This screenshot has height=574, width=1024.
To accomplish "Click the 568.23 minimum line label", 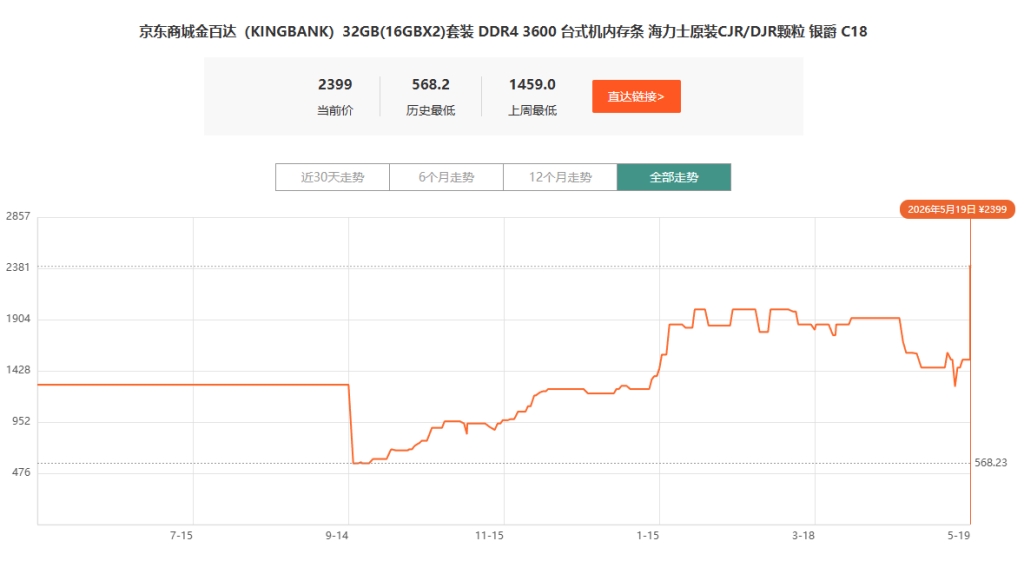I will point(991,462).
